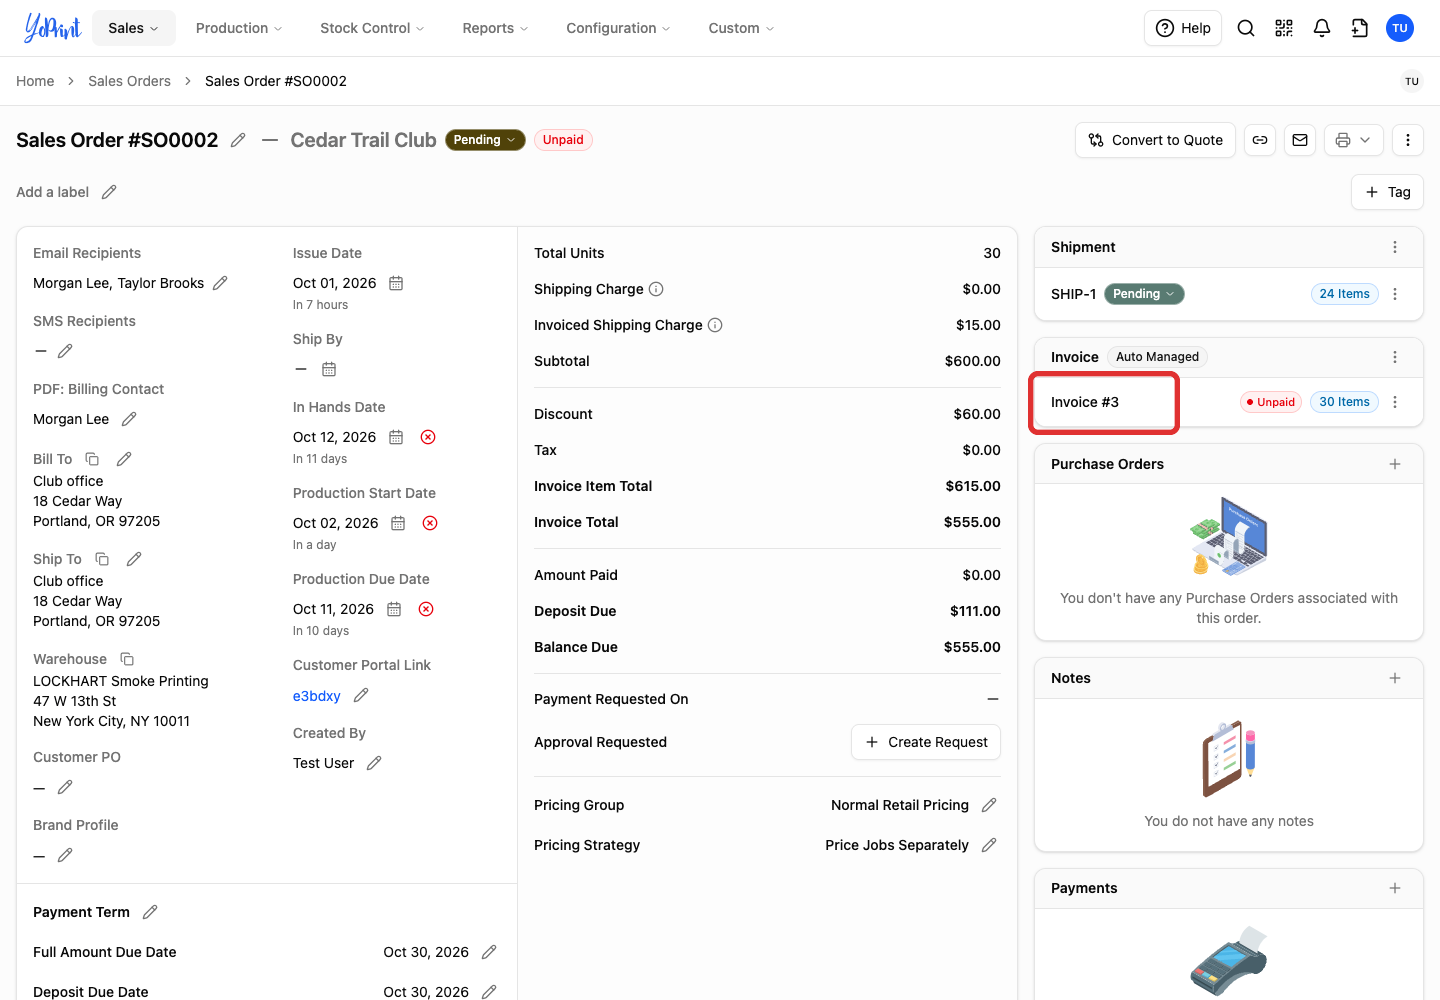This screenshot has height=1000, width=1440.
Task: Open Invoice #3 entry
Action: [x=1084, y=402]
